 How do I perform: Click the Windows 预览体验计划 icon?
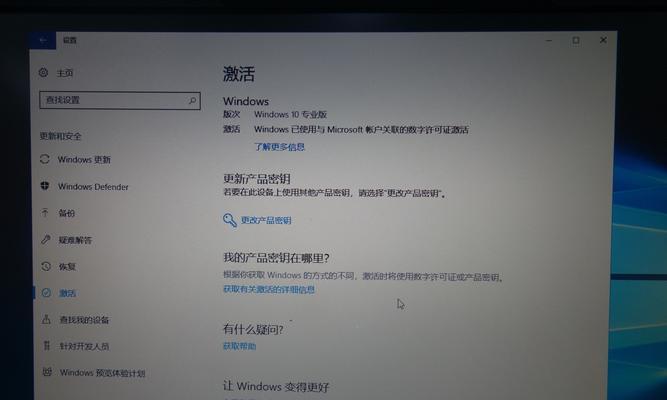point(47,372)
